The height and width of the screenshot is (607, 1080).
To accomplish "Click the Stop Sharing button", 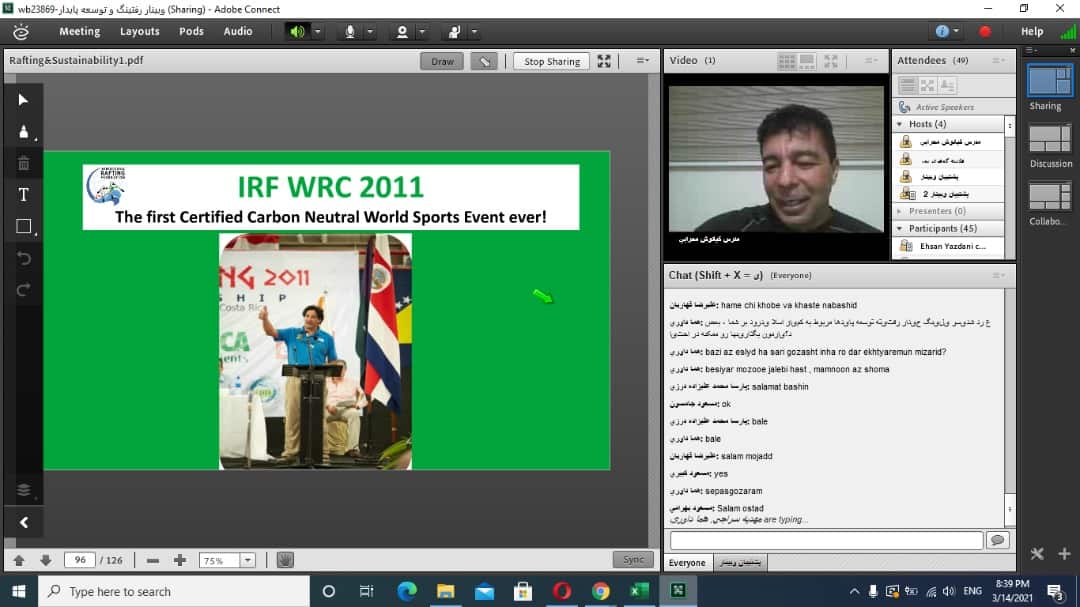I will 551,61.
